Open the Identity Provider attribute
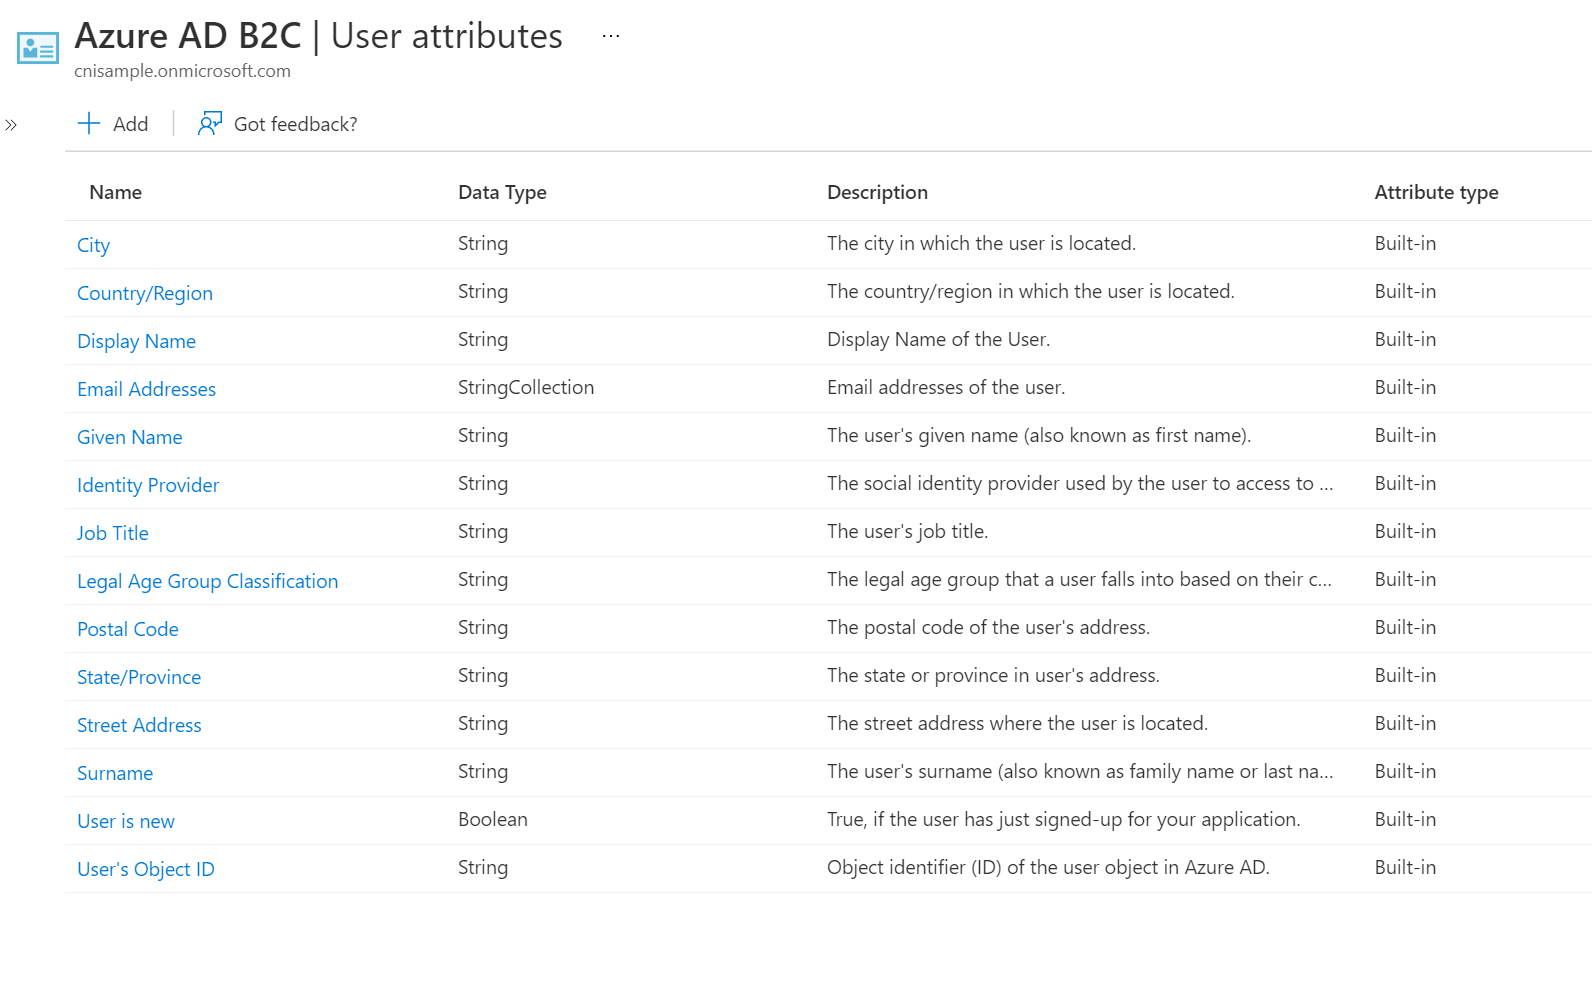The image size is (1592, 981). 147,485
